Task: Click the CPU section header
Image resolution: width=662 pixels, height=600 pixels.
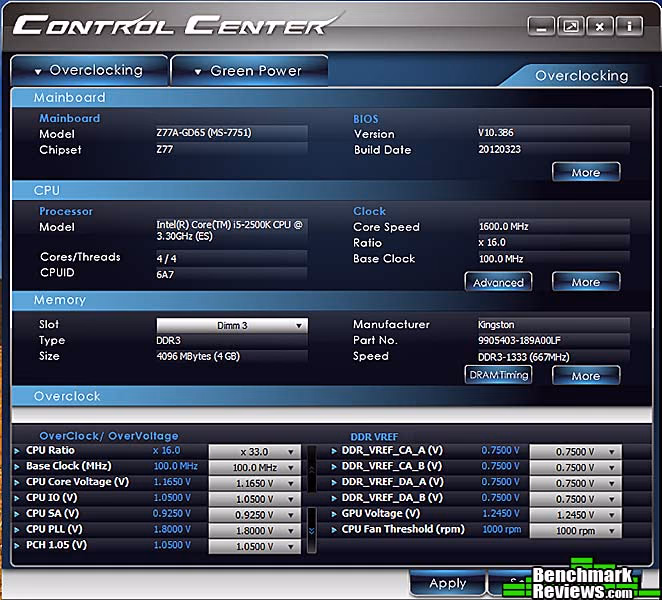Action: (331, 190)
